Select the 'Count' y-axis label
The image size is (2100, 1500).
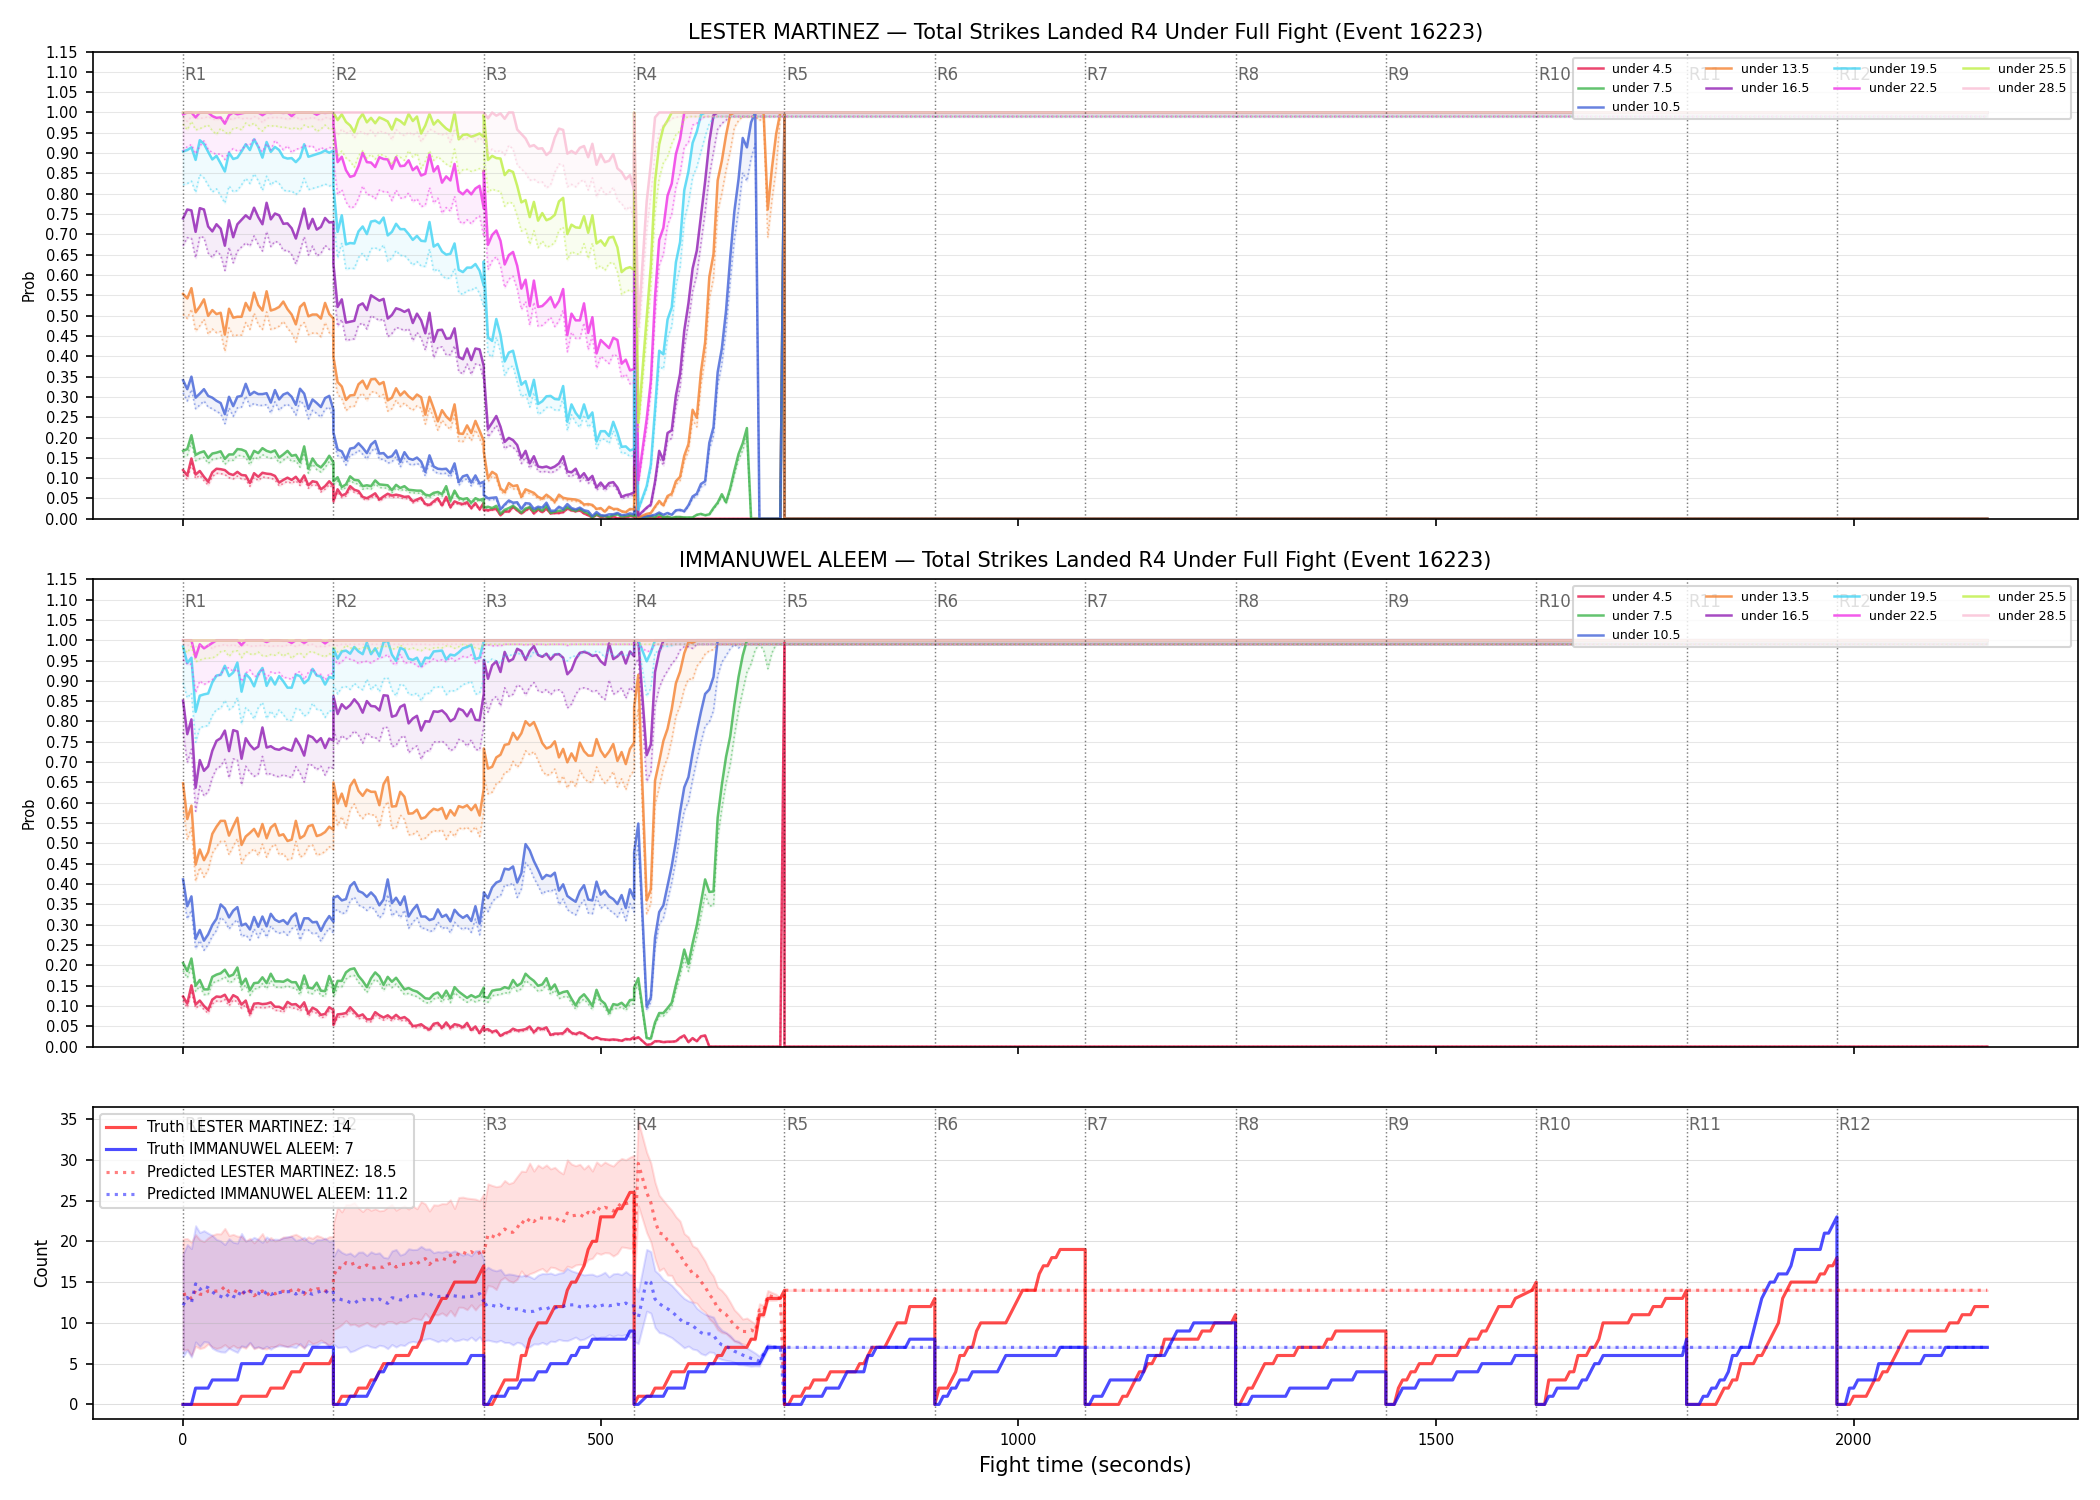pyautogui.click(x=41, y=1263)
